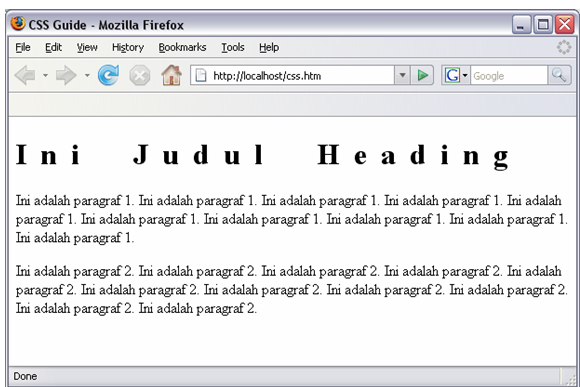Click the first 'paragraf 1' paragraph text
Image resolution: width=580 pixels, height=387 pixels.
click(x=291, y=219)
